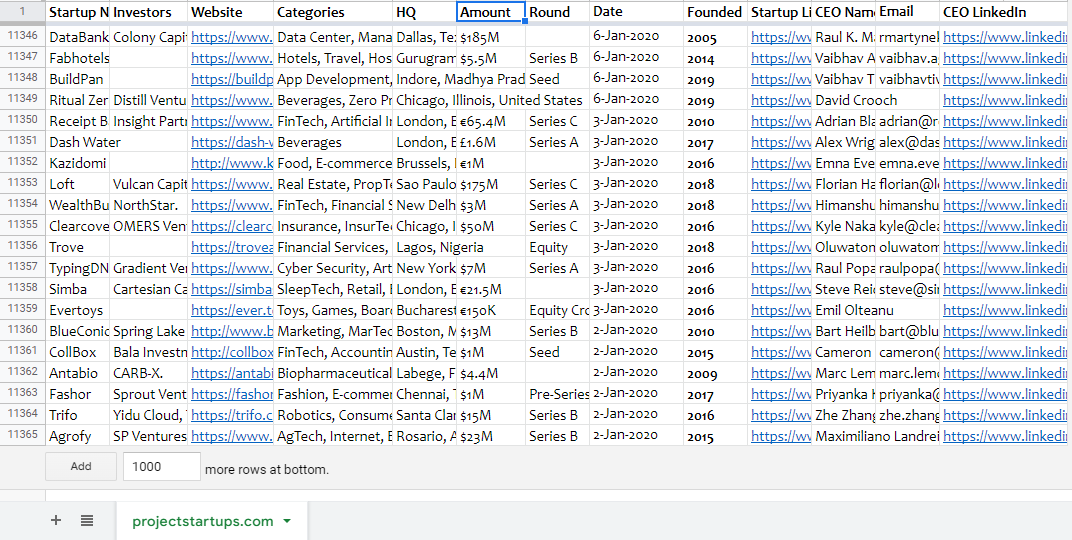Open the CEO LinkedIn link for Raul K. row
This screenshot has height=540, width=1072.
[1005, 38]
